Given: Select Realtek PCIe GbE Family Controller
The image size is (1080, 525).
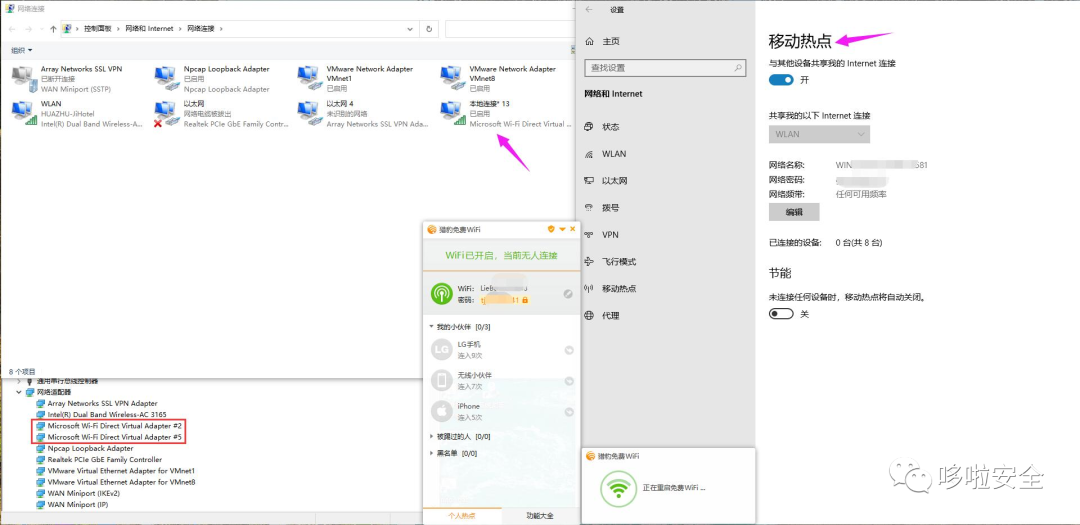Looking at the screenshot, I should coord(104,460).
